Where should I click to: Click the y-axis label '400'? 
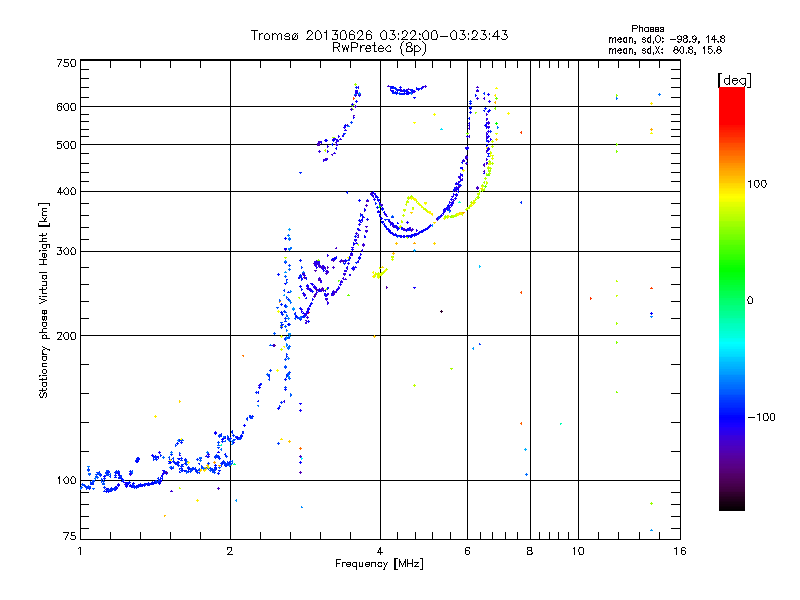[67, 192]
